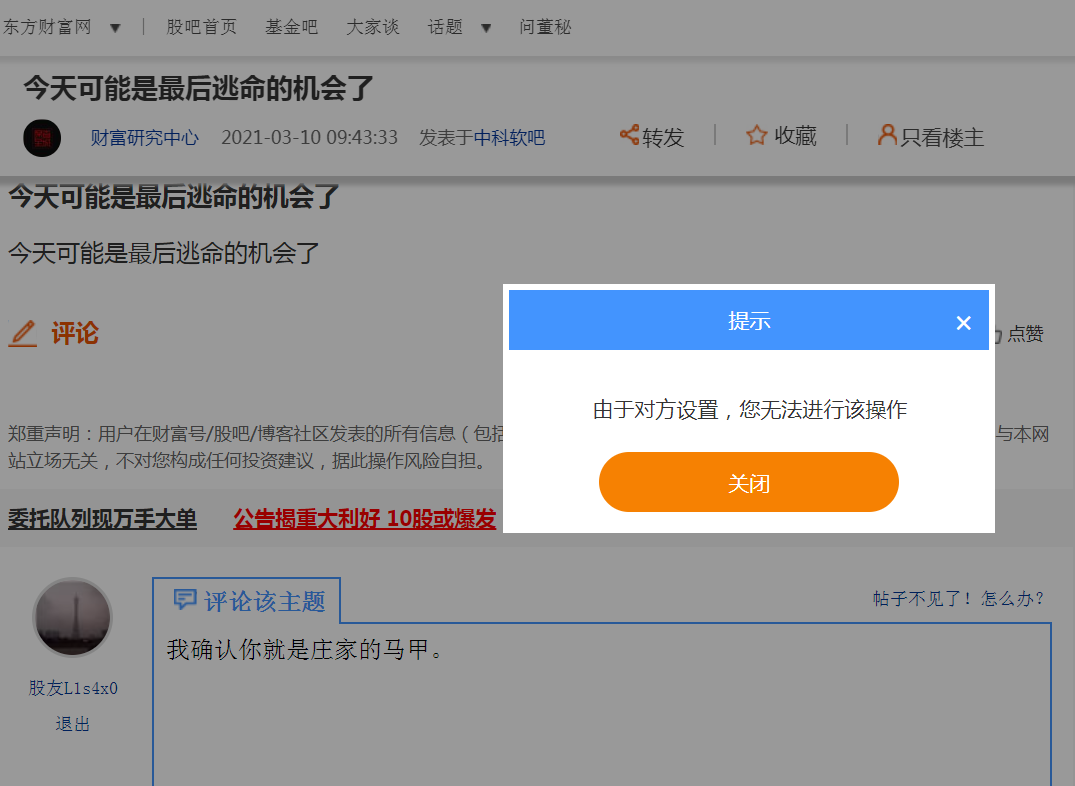Open the 股友L1s4x0 username link
1075x786 pixels.
pos(73,688)
